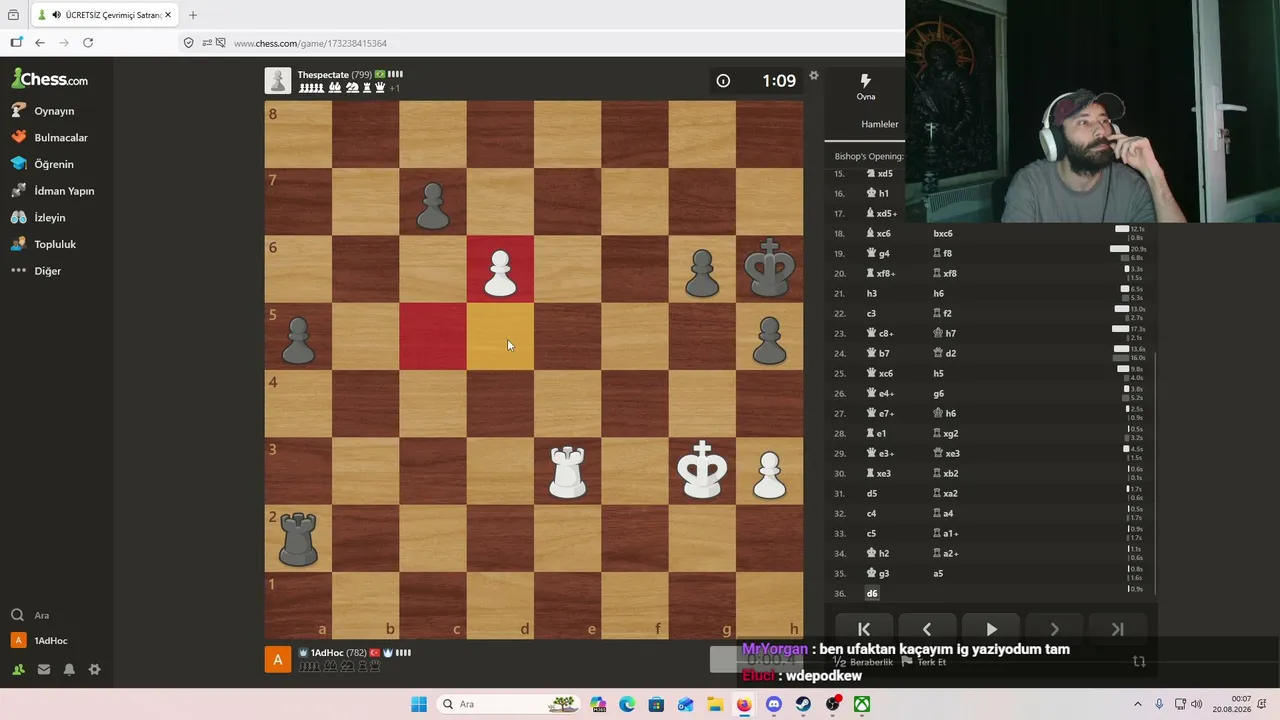Open the 1AdHoc profile in sidebar
This screenshot has height=720, width=1280.
pos(40,640)
